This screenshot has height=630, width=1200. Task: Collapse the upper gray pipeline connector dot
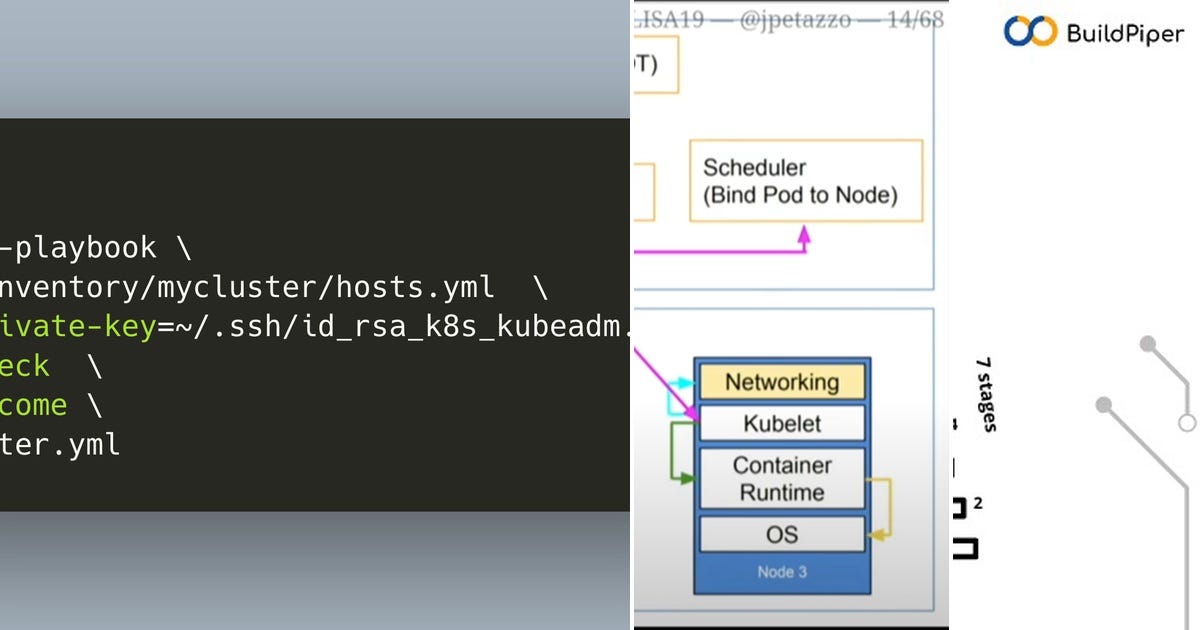coord(1146,343)
